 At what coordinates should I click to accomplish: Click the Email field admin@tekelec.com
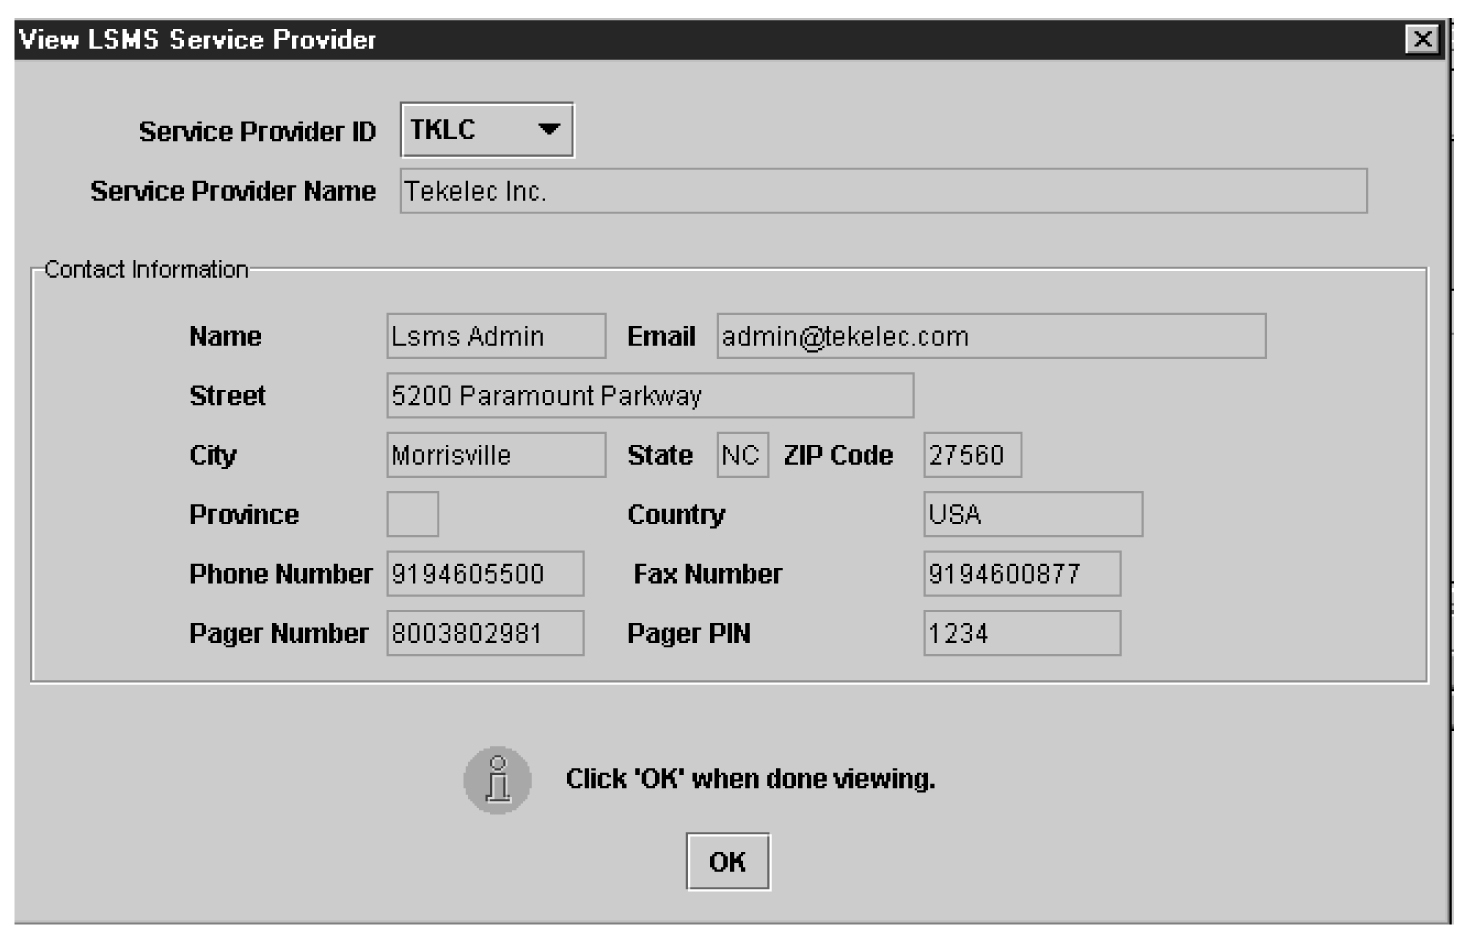click(x=991, y=336)
